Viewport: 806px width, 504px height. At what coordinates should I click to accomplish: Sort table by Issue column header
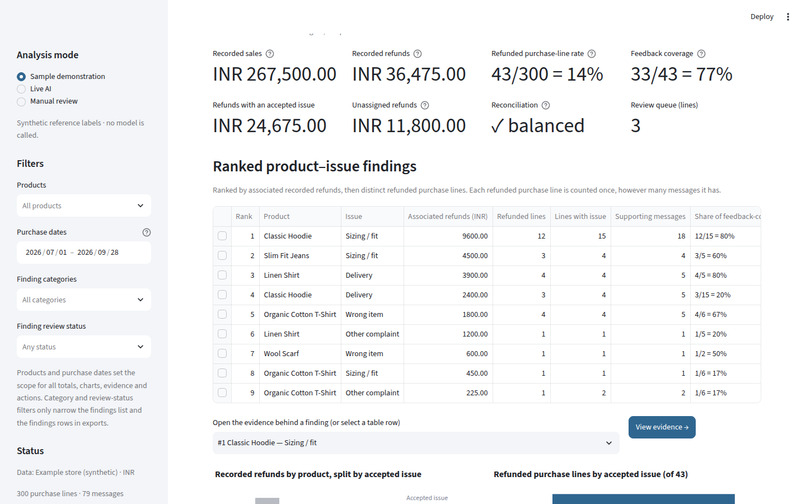click(x=372, y=217)
